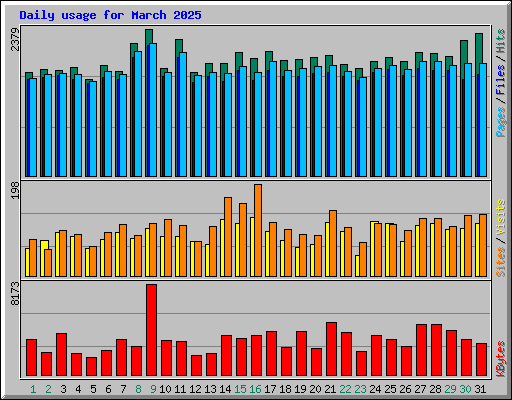Viewport: 512px width, 400px height.
Task: Click the Pages legend label
Action: [x=501, y=122]
